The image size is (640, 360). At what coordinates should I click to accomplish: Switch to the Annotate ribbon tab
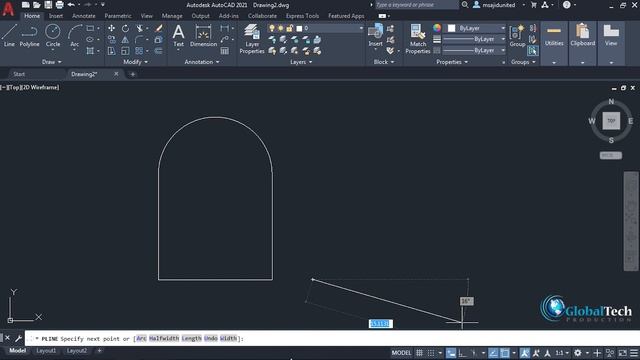coord(84,16)
